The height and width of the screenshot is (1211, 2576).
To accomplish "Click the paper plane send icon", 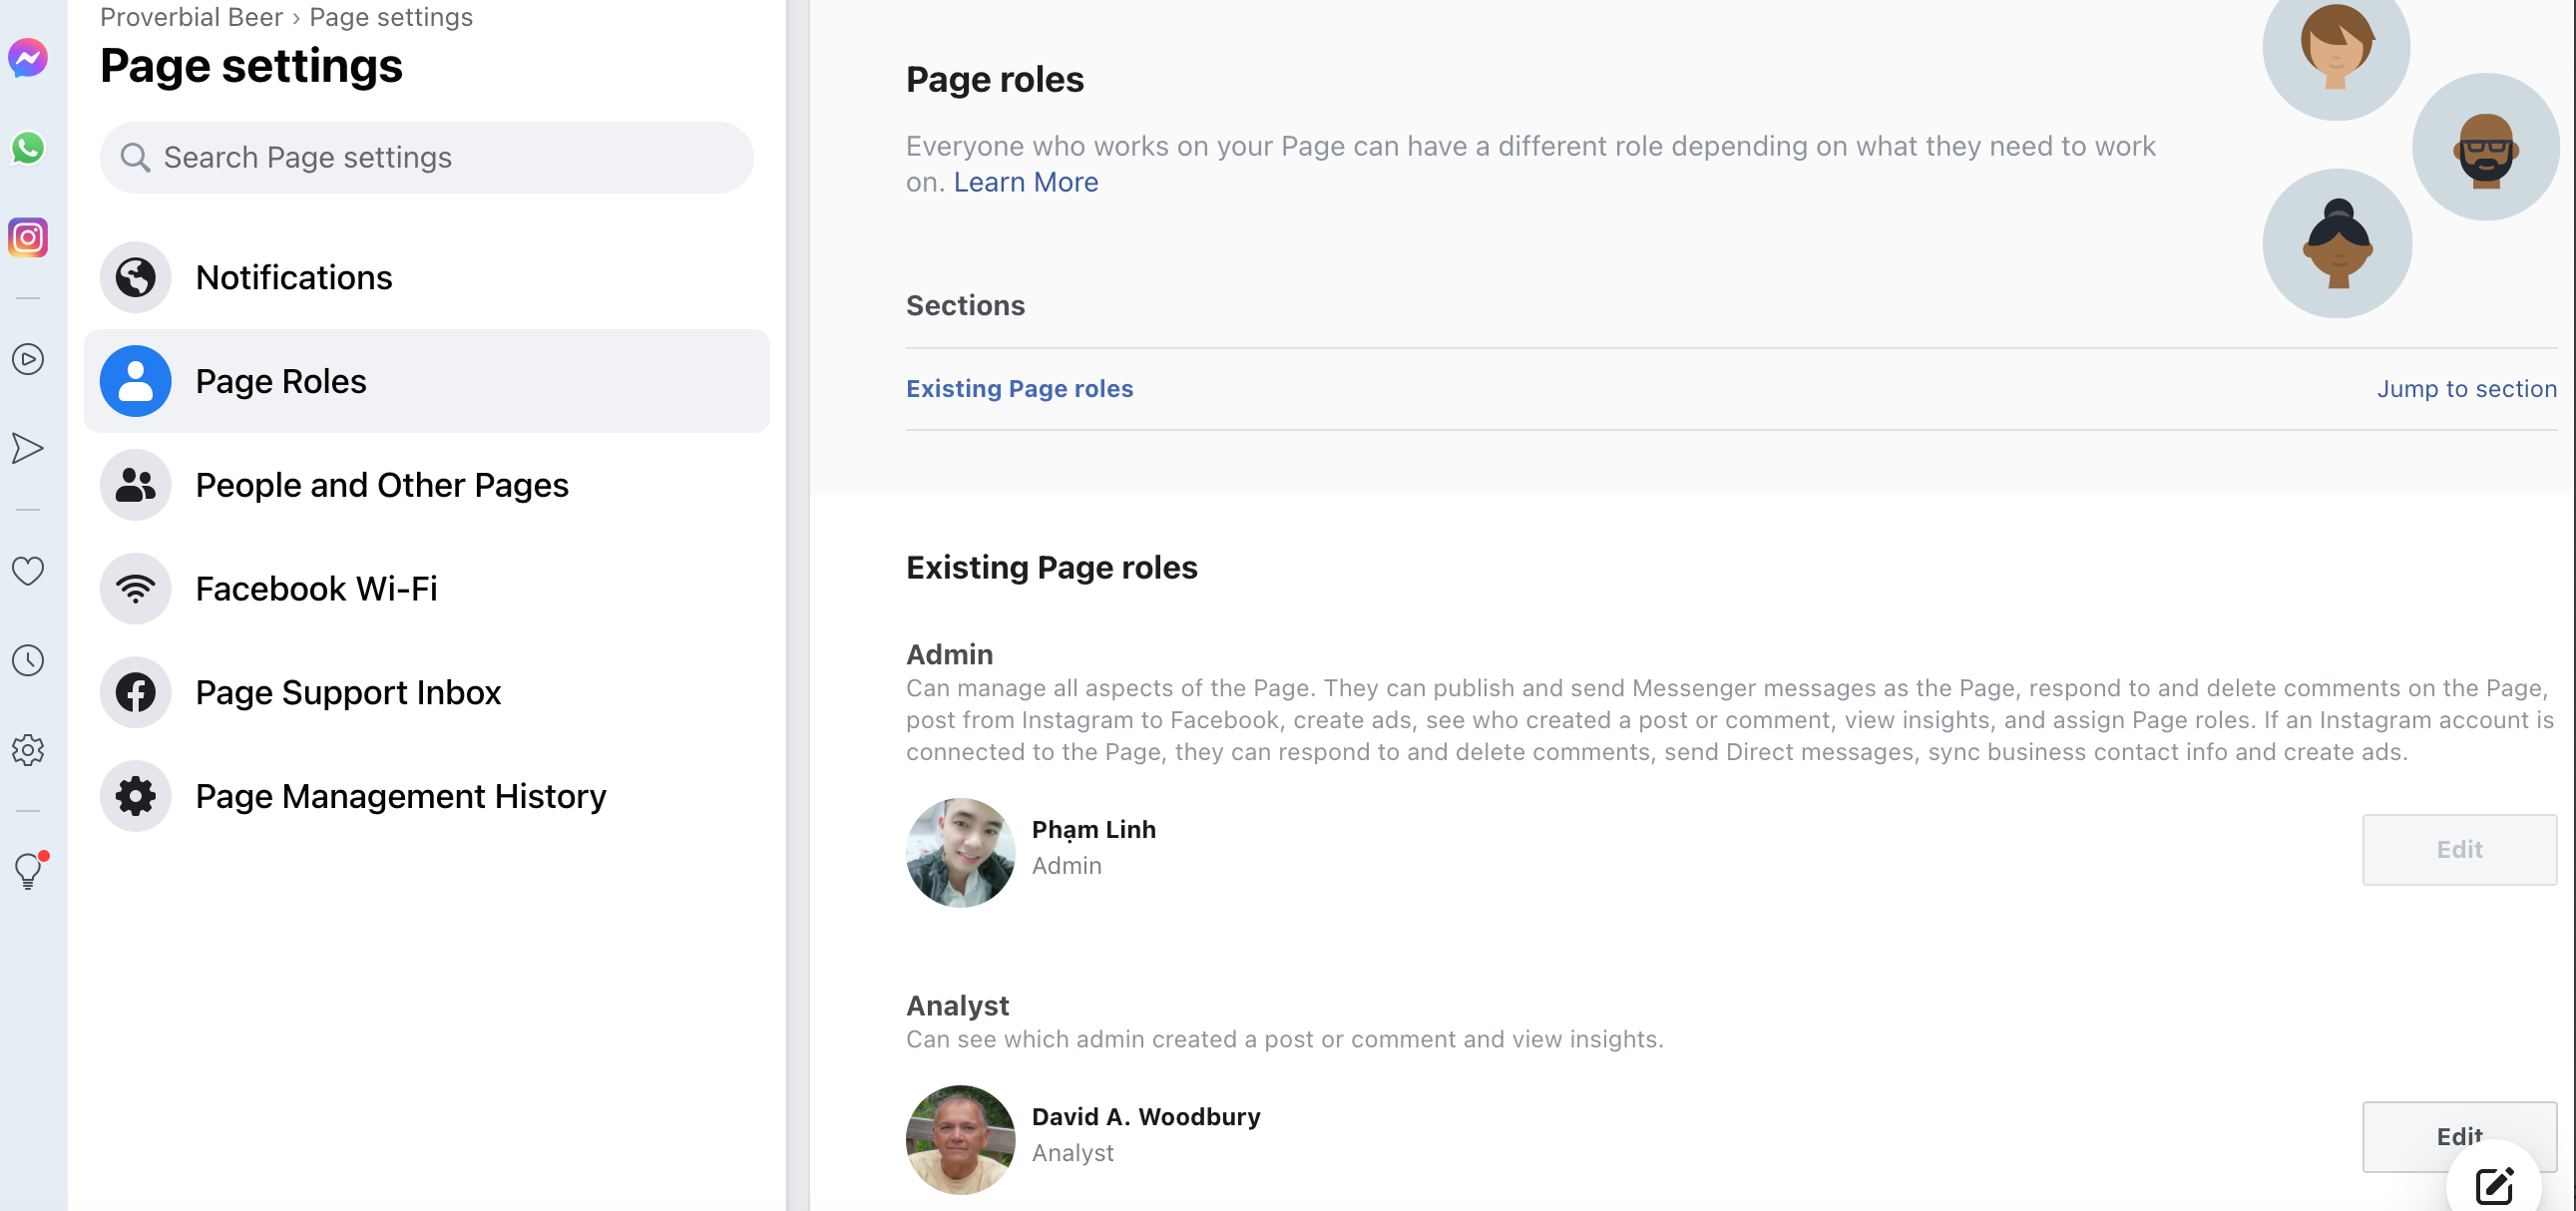I will (28, 448).
